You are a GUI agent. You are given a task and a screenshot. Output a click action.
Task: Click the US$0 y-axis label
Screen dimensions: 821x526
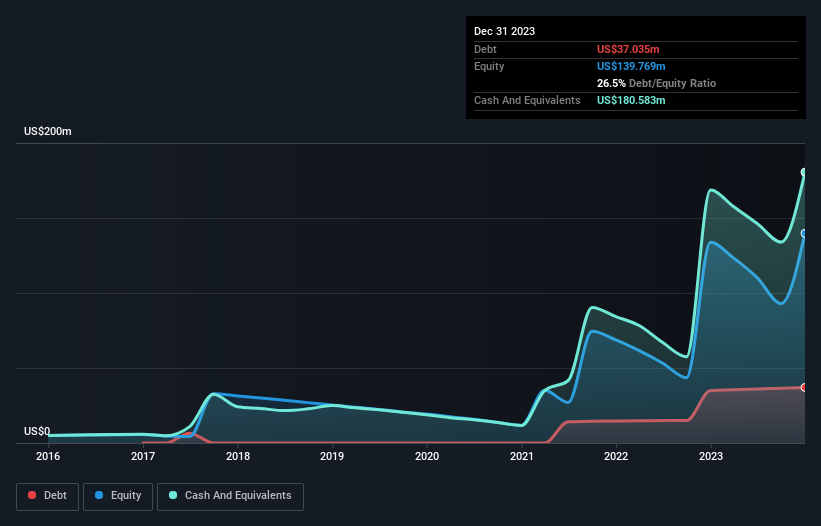pyautogui.click(x=37, y=431)
